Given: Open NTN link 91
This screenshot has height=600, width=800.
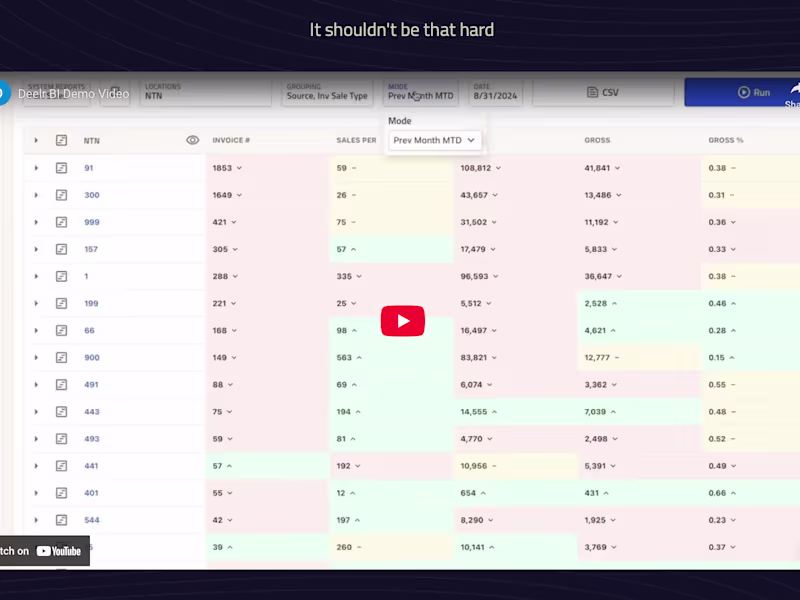Looking at the screenshot, I should (x=89, y=168).
